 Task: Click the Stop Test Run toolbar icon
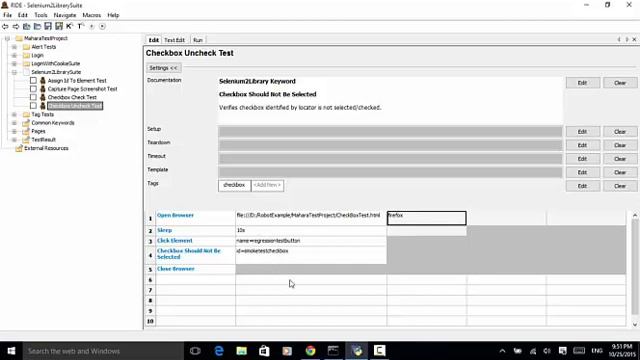[102, 26]
